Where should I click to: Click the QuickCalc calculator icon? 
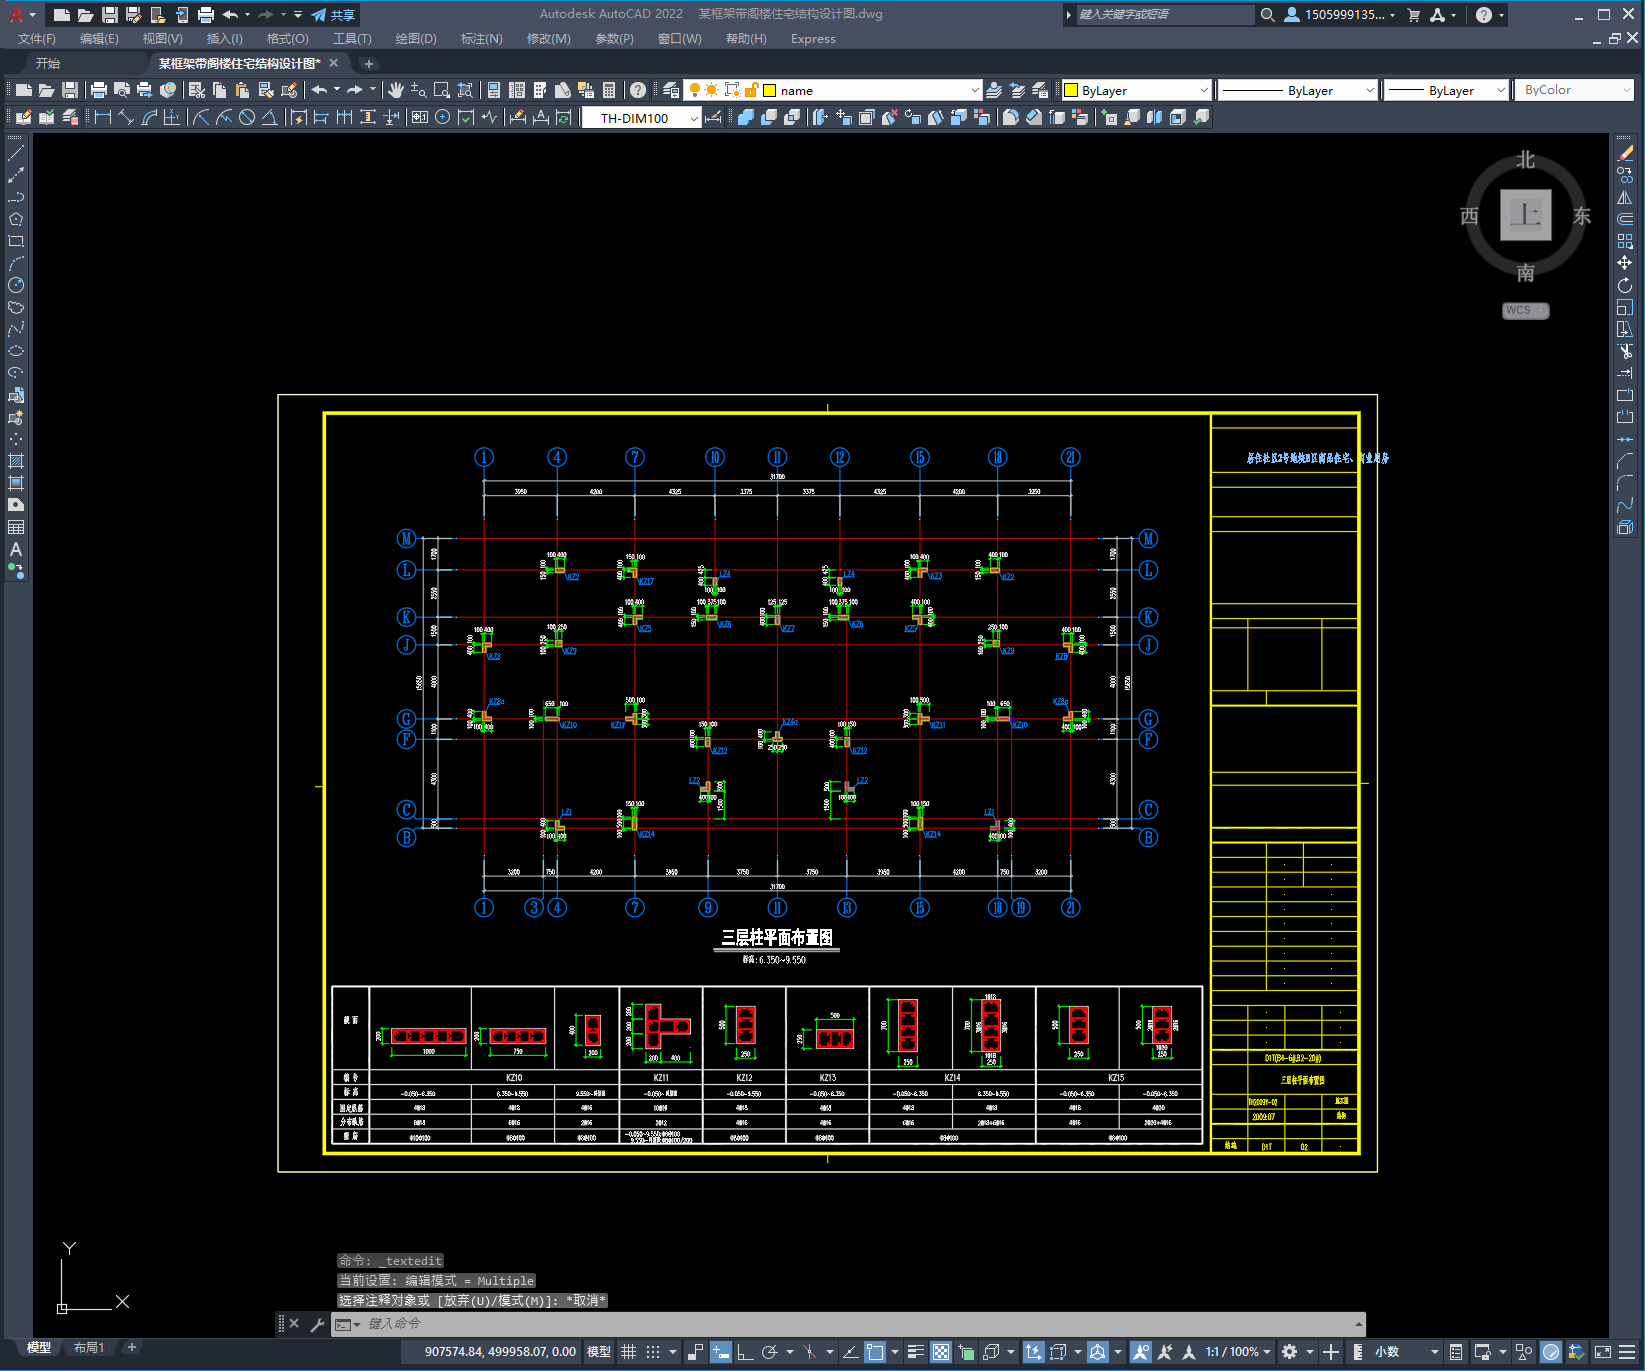coord(609,90)
